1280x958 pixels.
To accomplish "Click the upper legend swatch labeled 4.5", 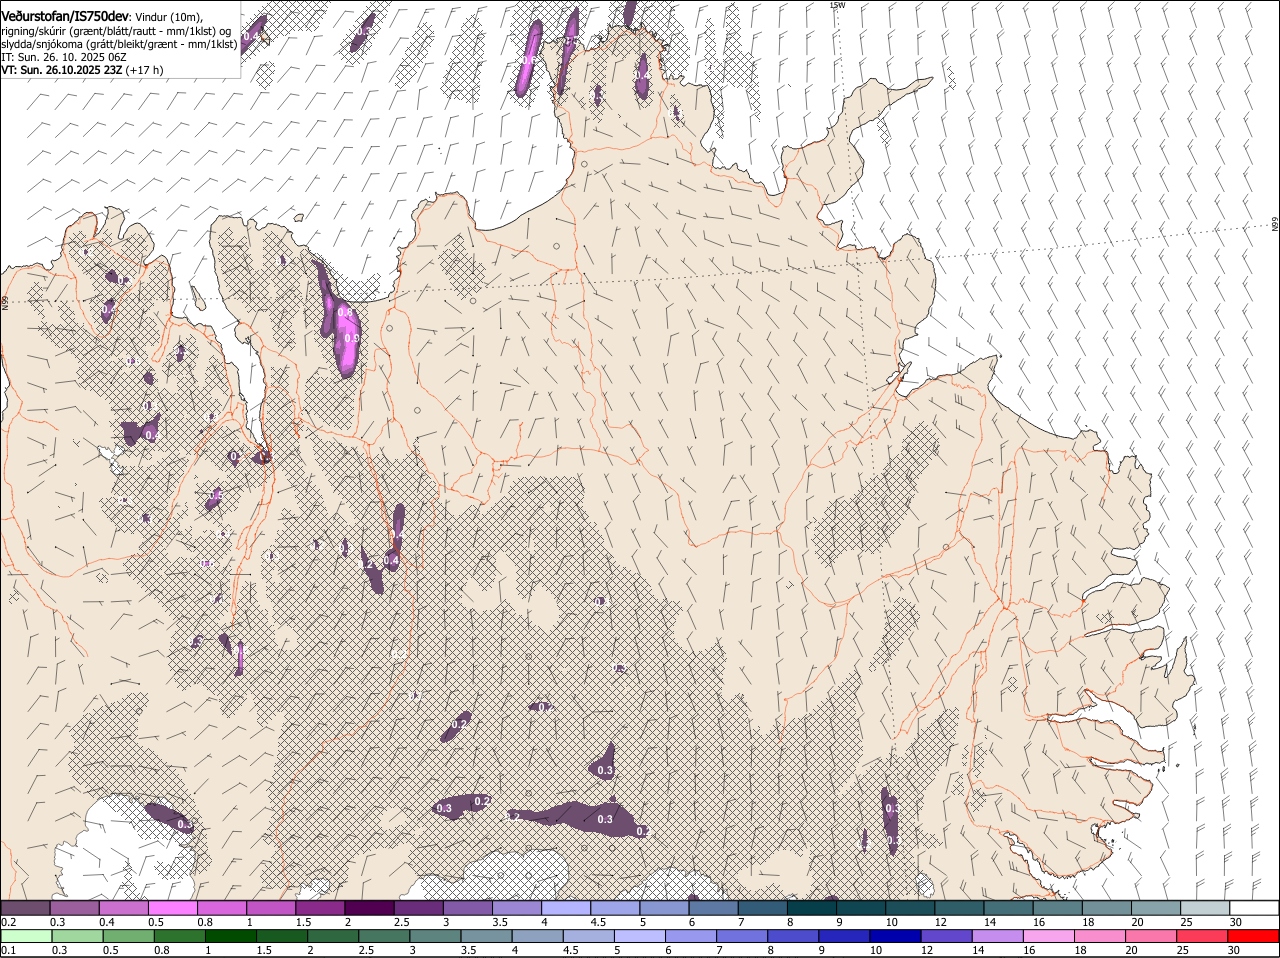I will tap(614, 908).
